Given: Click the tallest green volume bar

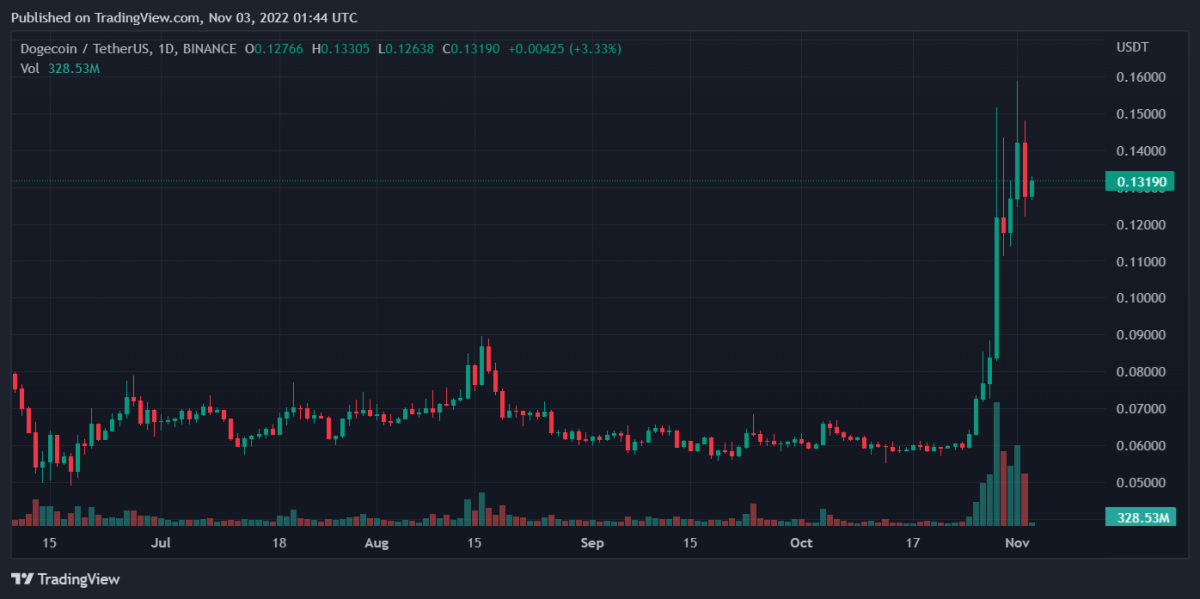Looking at the screenshot, I should click(x=996, y=463).
